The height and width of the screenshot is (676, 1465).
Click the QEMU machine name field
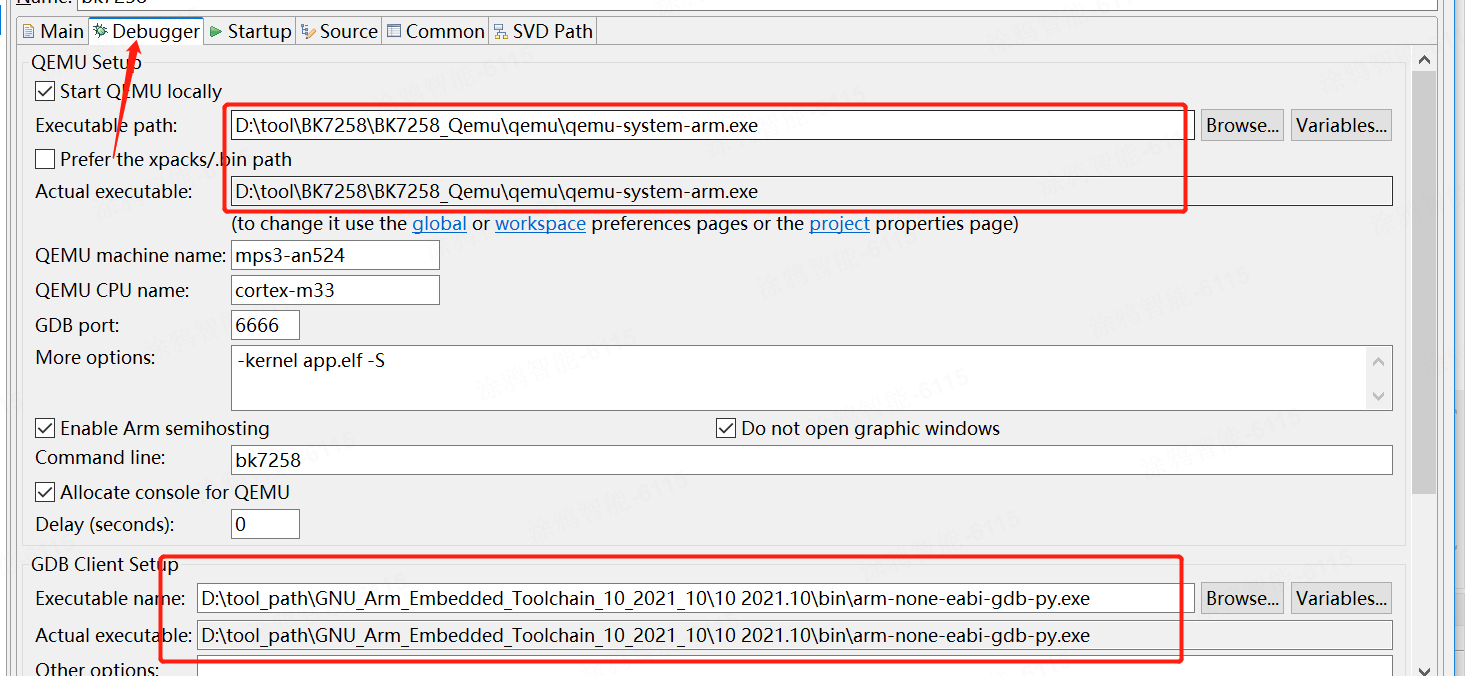tap(335, 256)
